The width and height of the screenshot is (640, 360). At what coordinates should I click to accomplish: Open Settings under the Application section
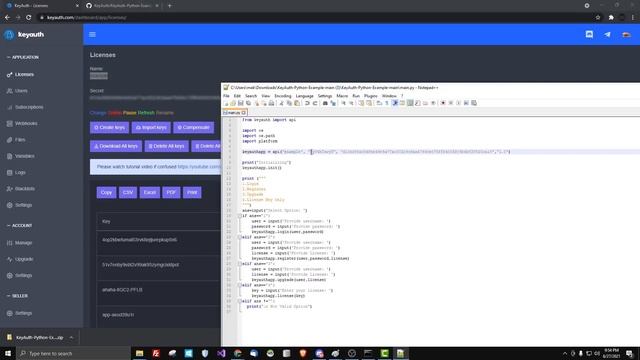tap(19, 205)
